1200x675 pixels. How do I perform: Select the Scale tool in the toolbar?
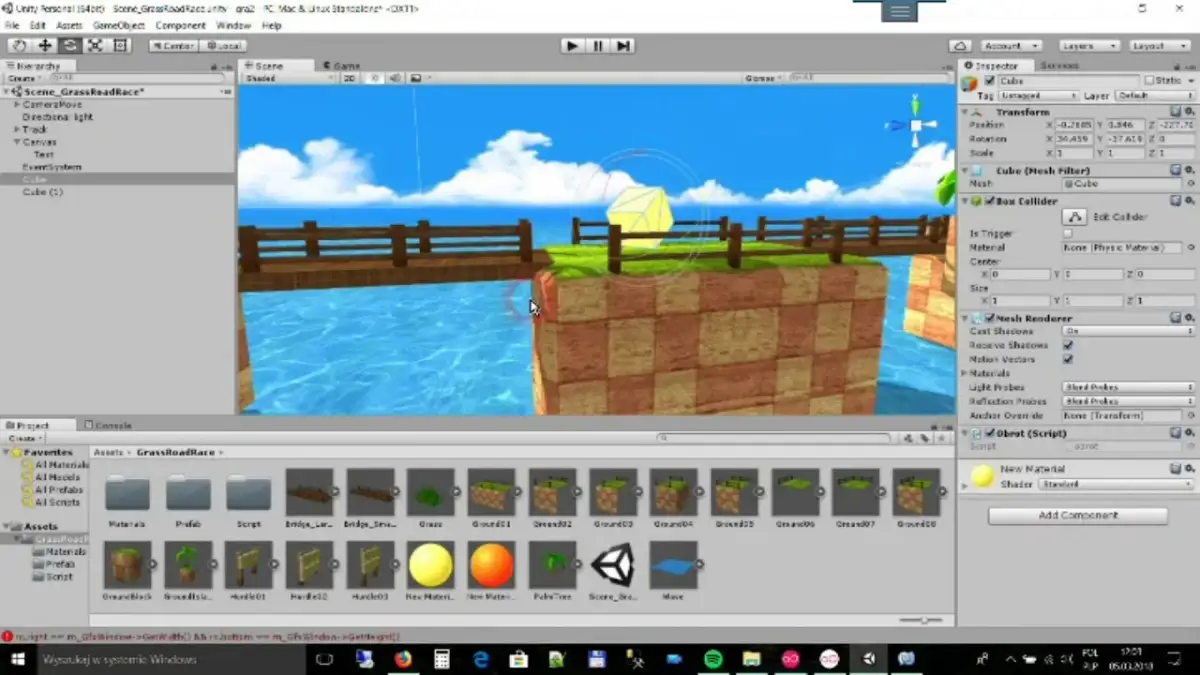click(x=95, y=46)
